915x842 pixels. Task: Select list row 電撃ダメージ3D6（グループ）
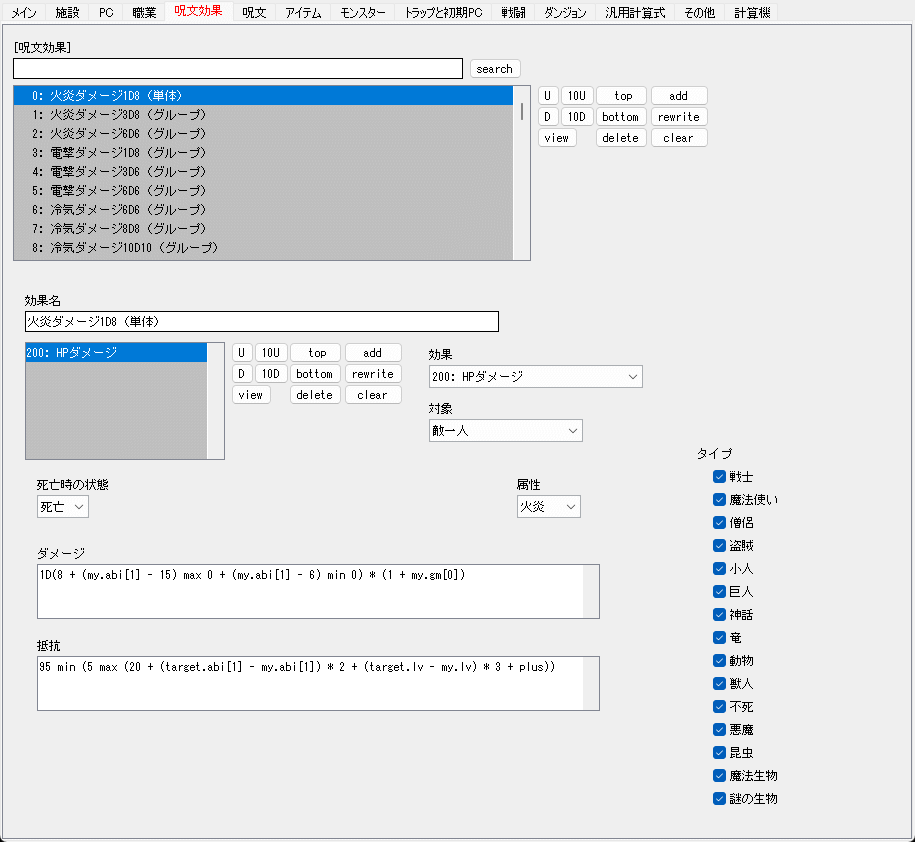pos(263,172)
